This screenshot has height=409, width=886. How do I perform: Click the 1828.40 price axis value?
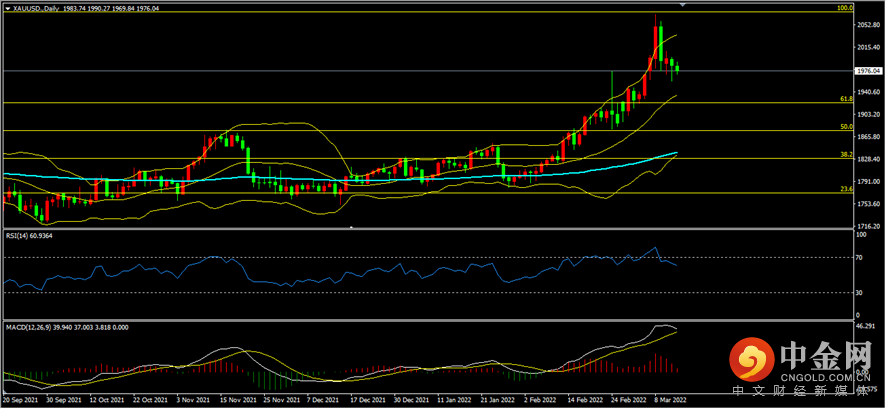click(868, 160)
